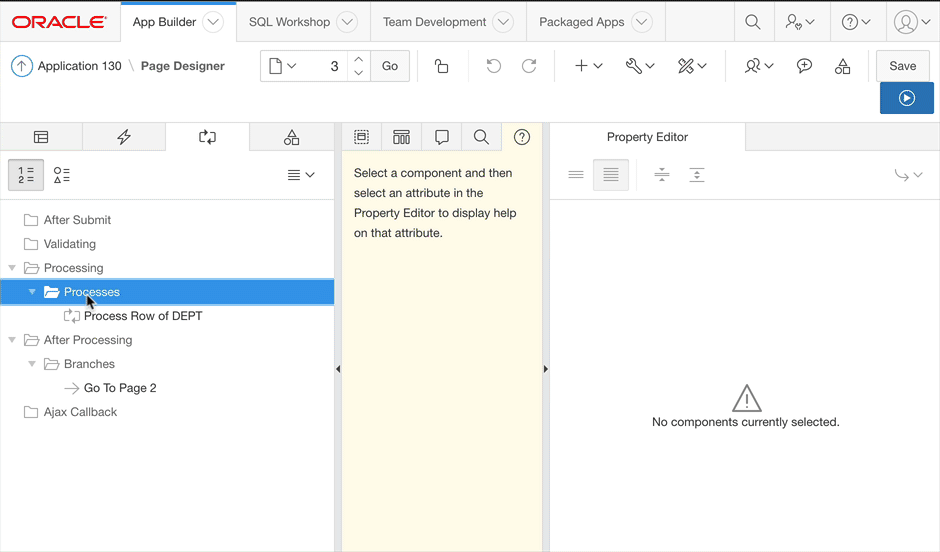Switch to the Page Shared Components tab
Viewport: 940px width, 552px height.
click(291, 137)
